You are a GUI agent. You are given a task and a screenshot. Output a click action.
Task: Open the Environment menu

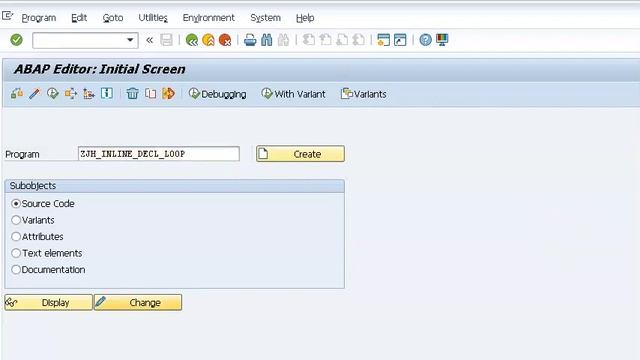(x=208, y=18)
